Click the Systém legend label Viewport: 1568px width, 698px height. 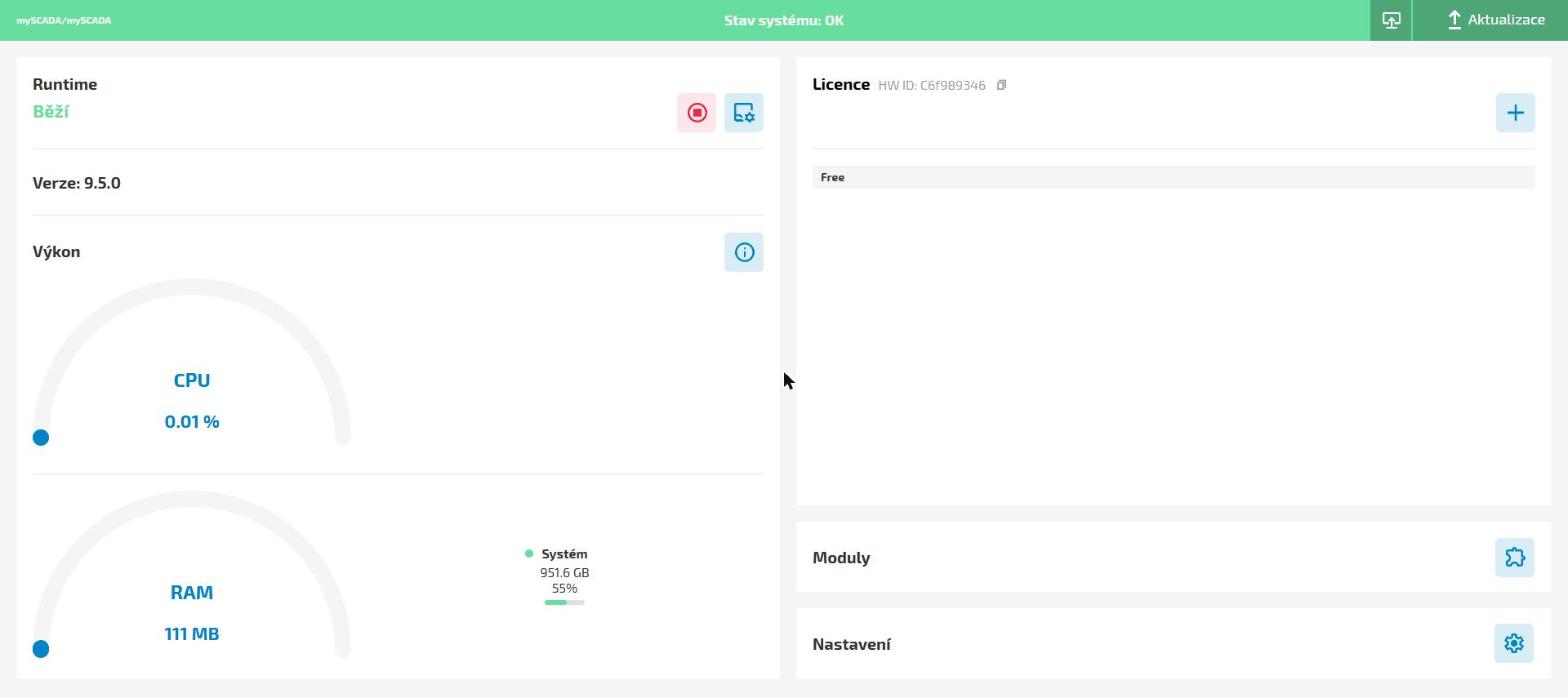[x=564, y=554]
